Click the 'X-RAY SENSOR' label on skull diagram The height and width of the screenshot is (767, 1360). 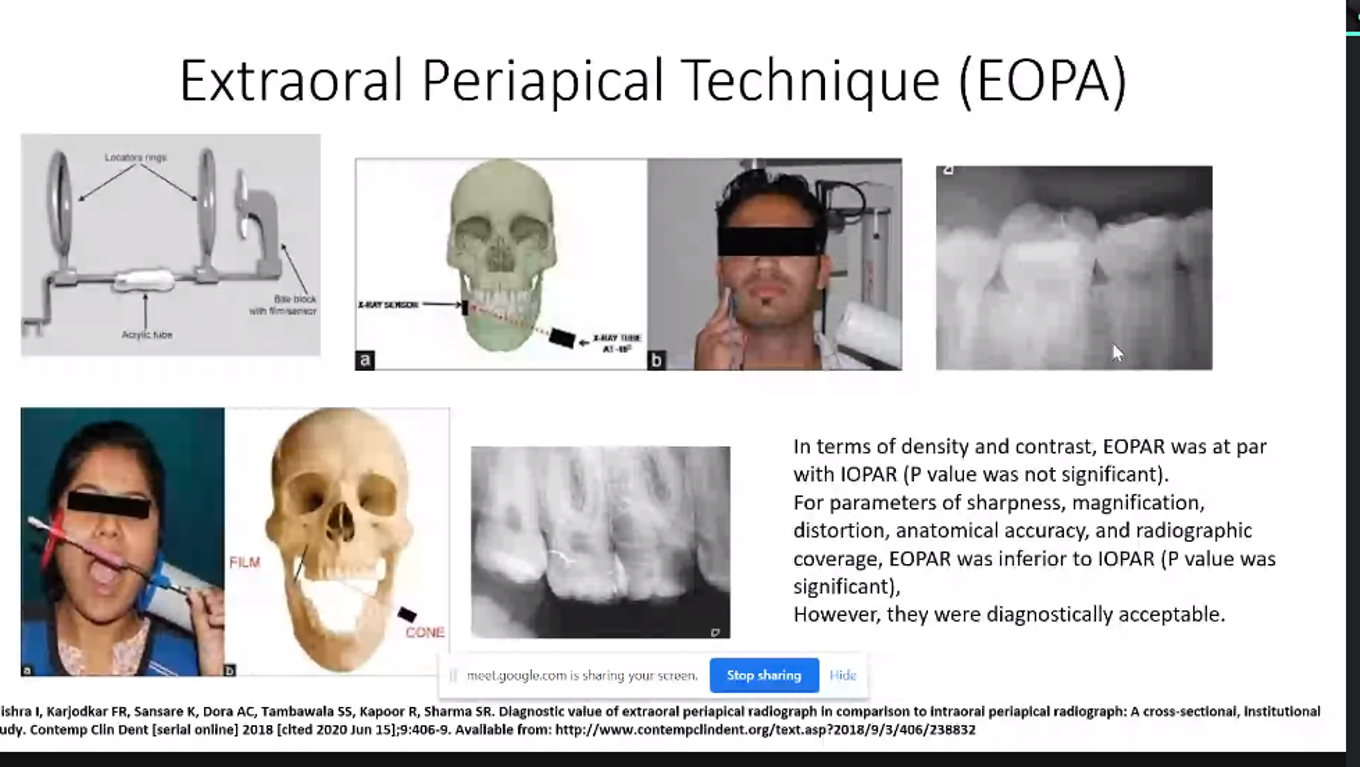pos(388,304)
